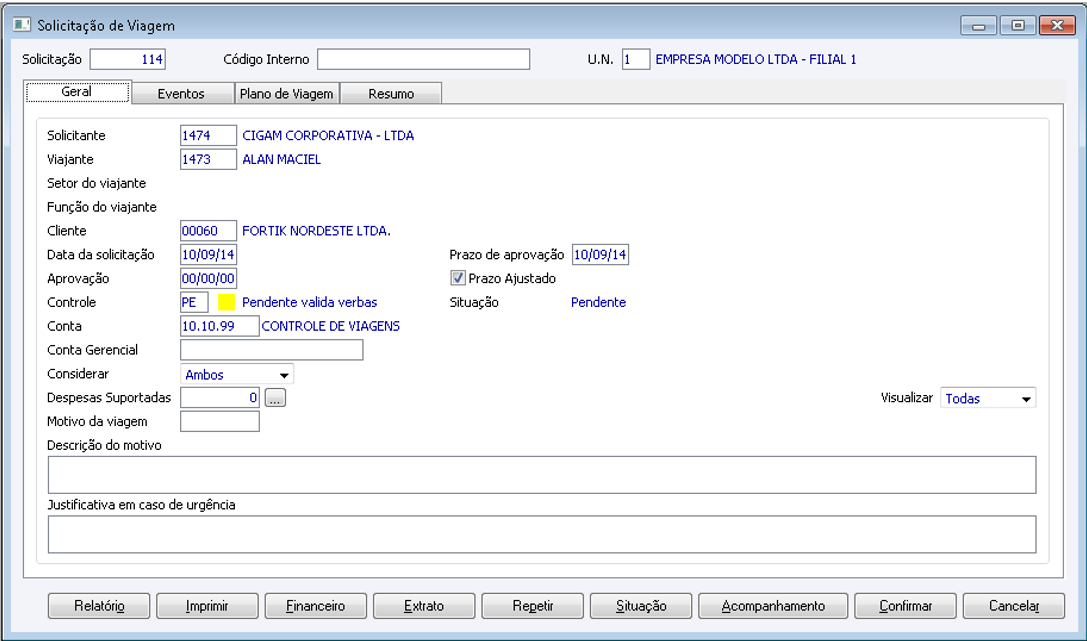Screen dimensions: 1087x641
Task: Switch to the Geral tab
Action: pyautogui.click(x=77, y=91)
